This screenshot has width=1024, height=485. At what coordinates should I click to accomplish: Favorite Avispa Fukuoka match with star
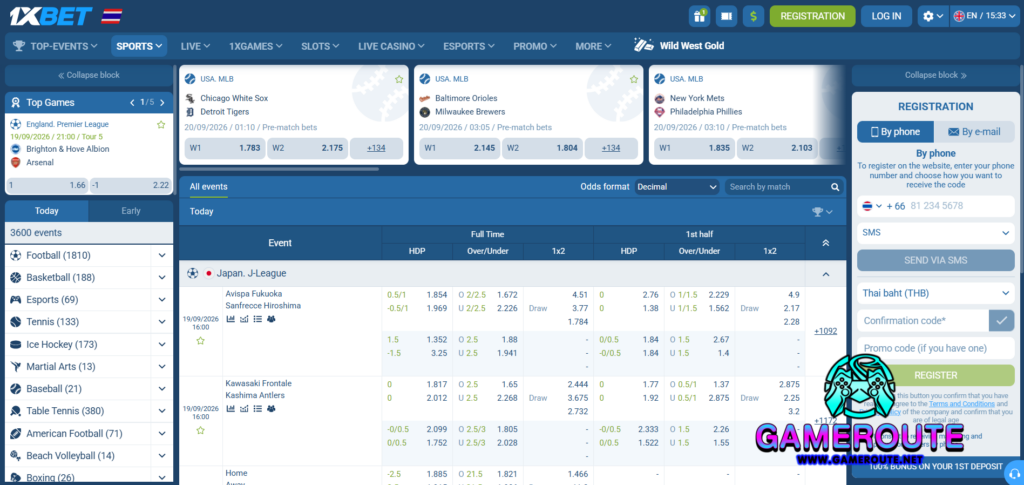coord(200,341)
